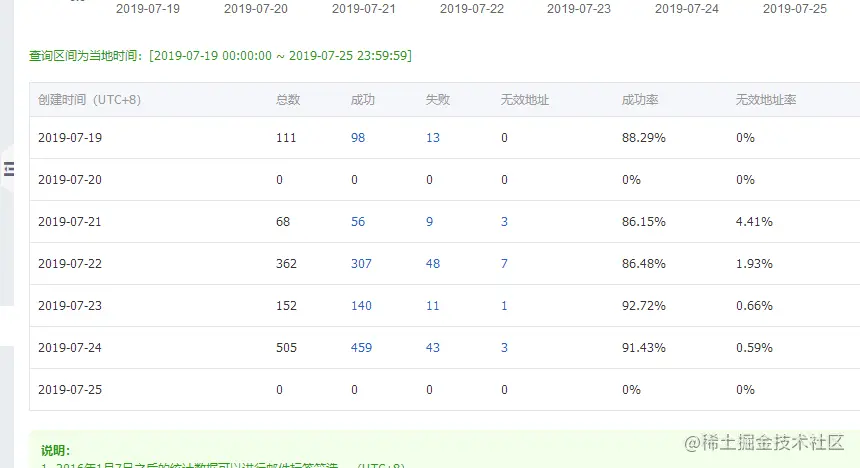This screenshot has height=468, width=860.
Task: Open failure count 9 for 2019-07-21
Action: (x=429, y=222)
